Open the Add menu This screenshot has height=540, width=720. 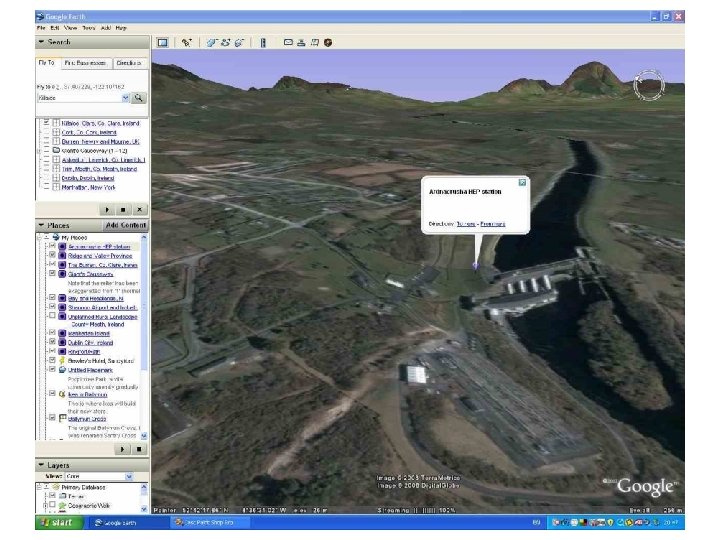coord(106,28)
